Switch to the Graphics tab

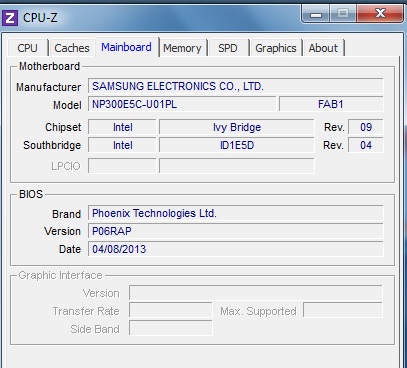[276, 48]
